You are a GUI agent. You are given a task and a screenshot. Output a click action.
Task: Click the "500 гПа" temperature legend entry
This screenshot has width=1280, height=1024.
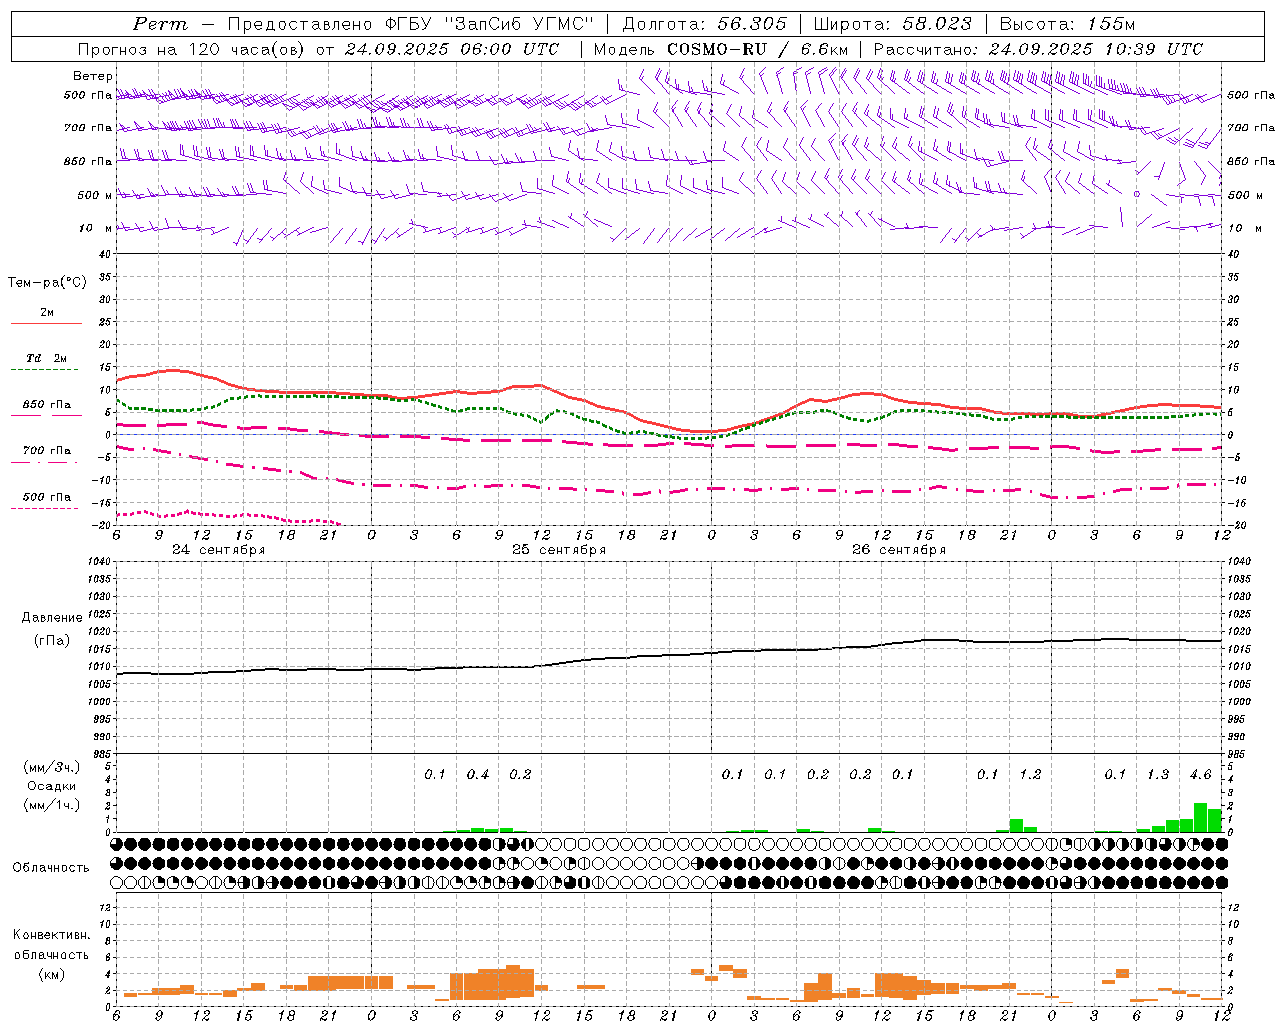tap(47, 497)
